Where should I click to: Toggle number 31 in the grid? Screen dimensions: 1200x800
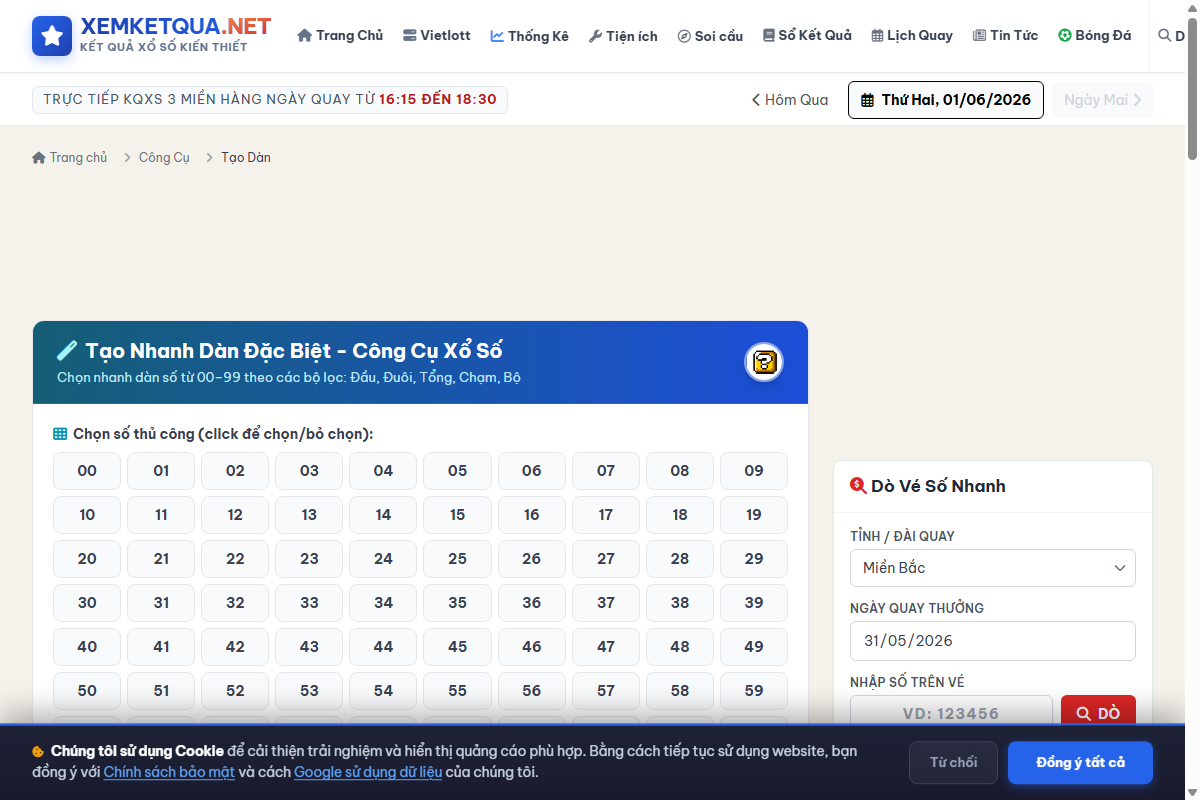point(161,603)
